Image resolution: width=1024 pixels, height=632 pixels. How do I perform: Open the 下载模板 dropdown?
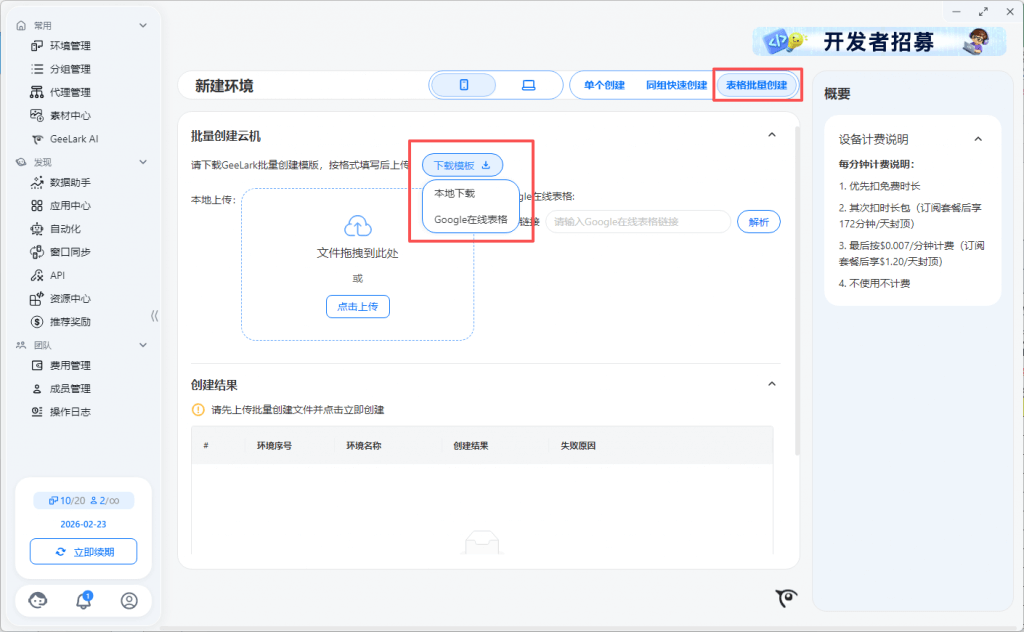[462, 165]
